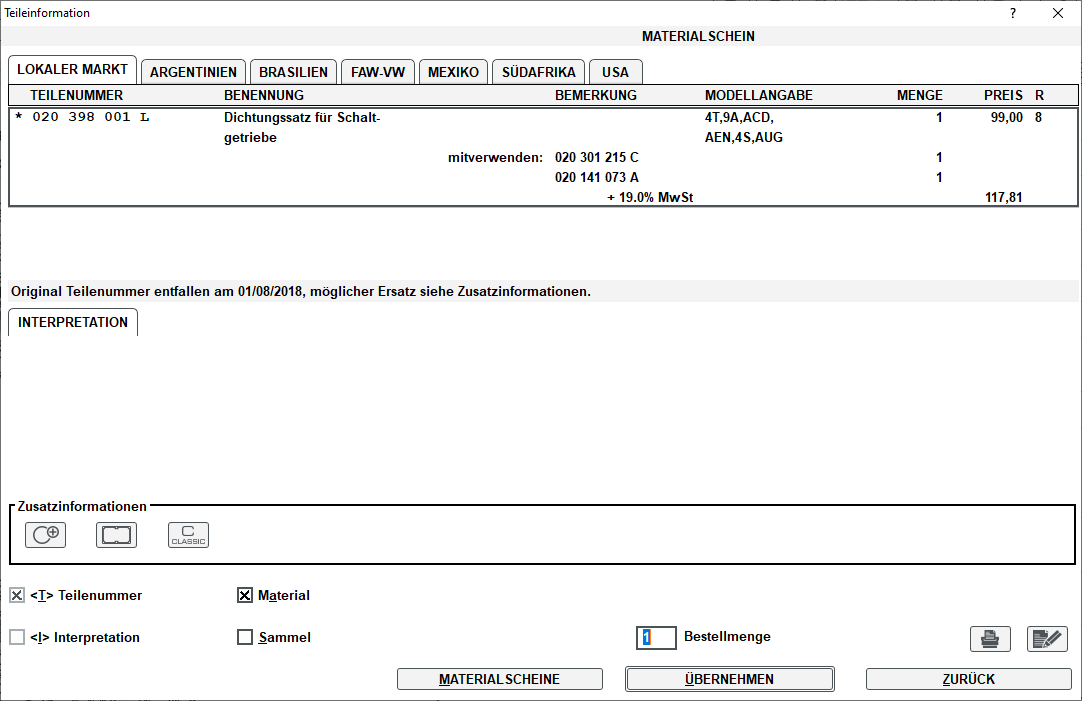Screen dimensions: 1082x701
Task: Print the Materialschein with printer icon
Action: (x=990, y=638)
